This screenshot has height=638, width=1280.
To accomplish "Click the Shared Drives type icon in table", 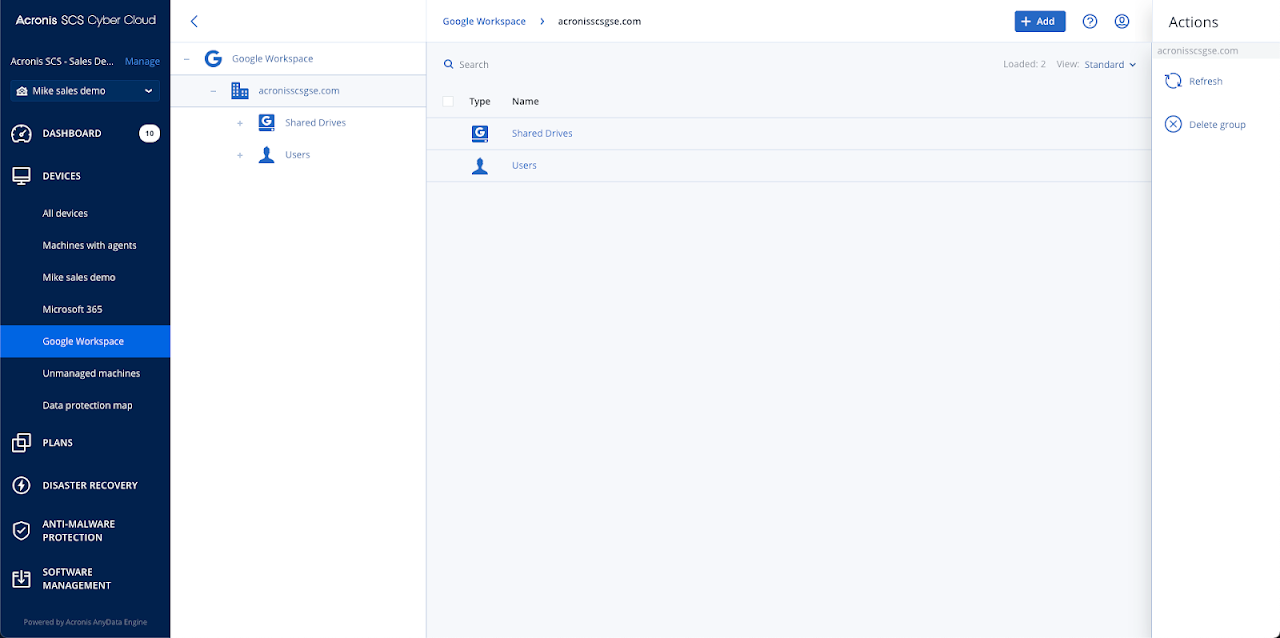I will click(x=480, y=134).
